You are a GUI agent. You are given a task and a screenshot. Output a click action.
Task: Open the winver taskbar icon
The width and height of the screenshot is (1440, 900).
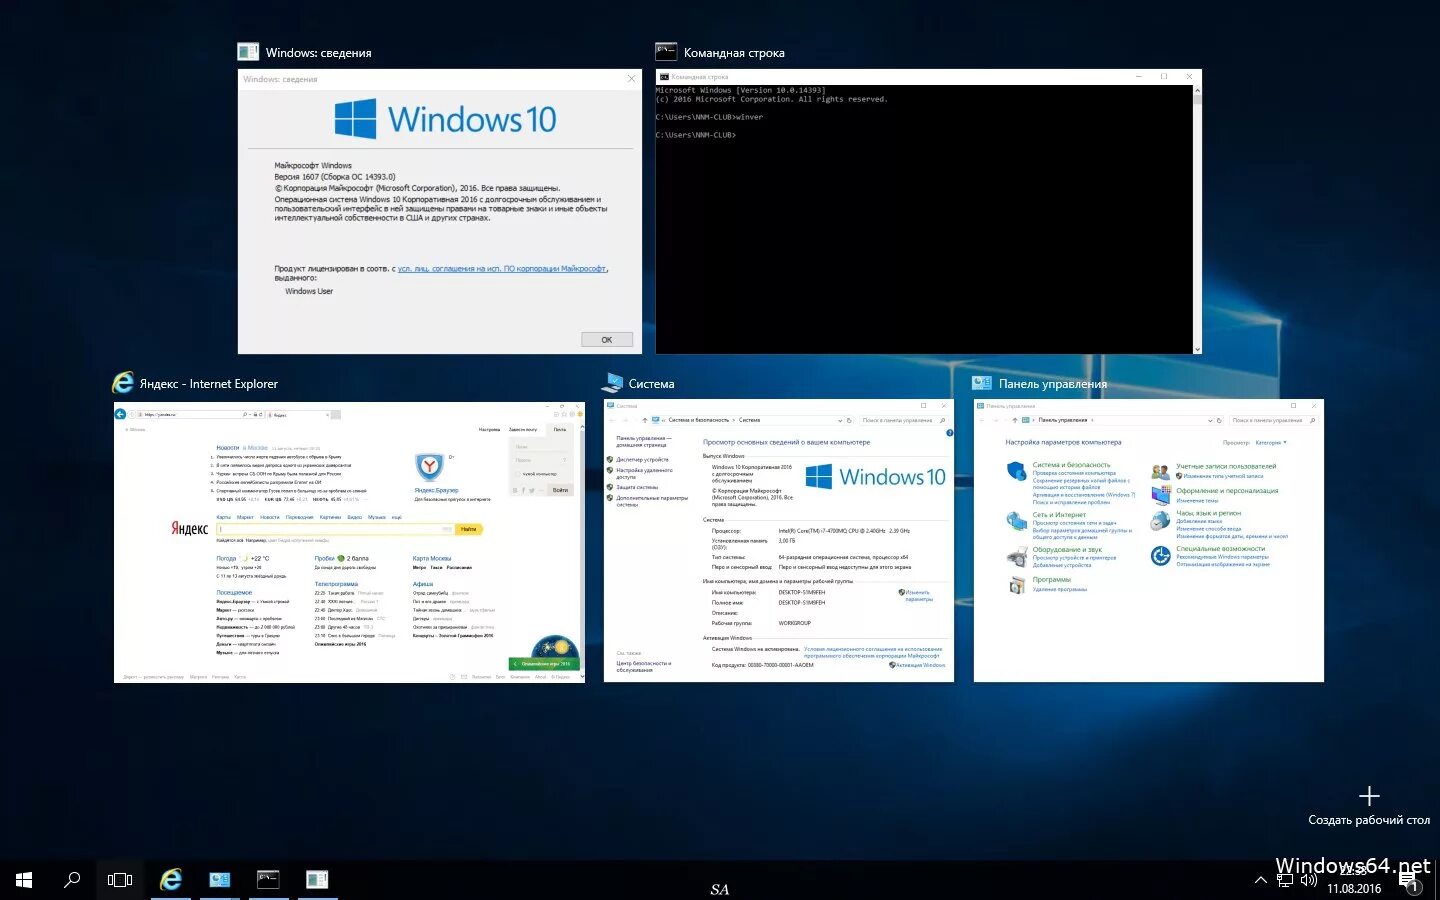[x=317, y=880]
